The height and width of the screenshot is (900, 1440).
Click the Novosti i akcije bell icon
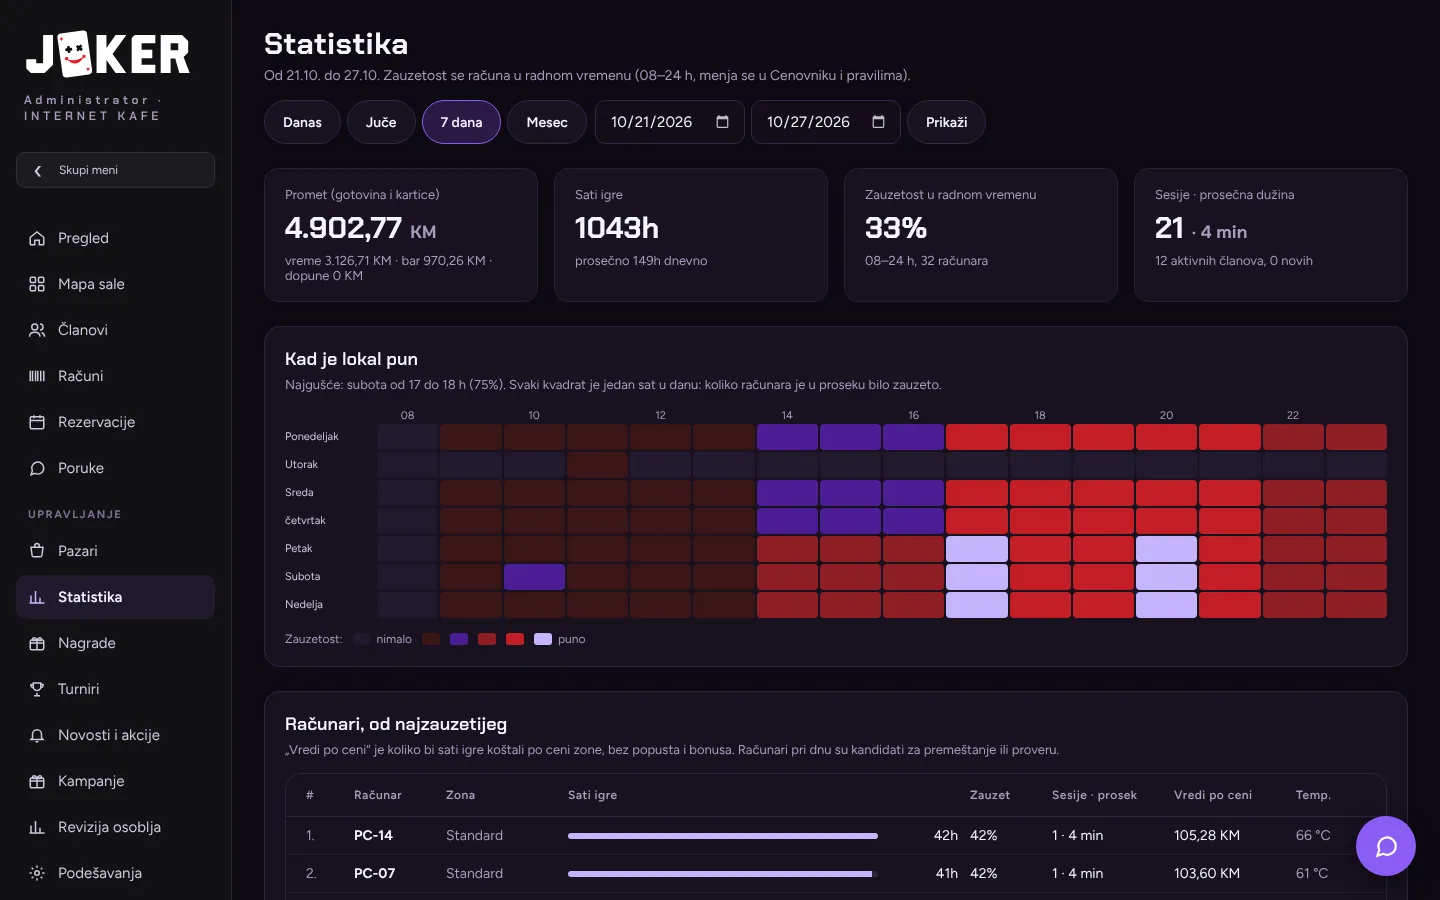click(37, 735)
